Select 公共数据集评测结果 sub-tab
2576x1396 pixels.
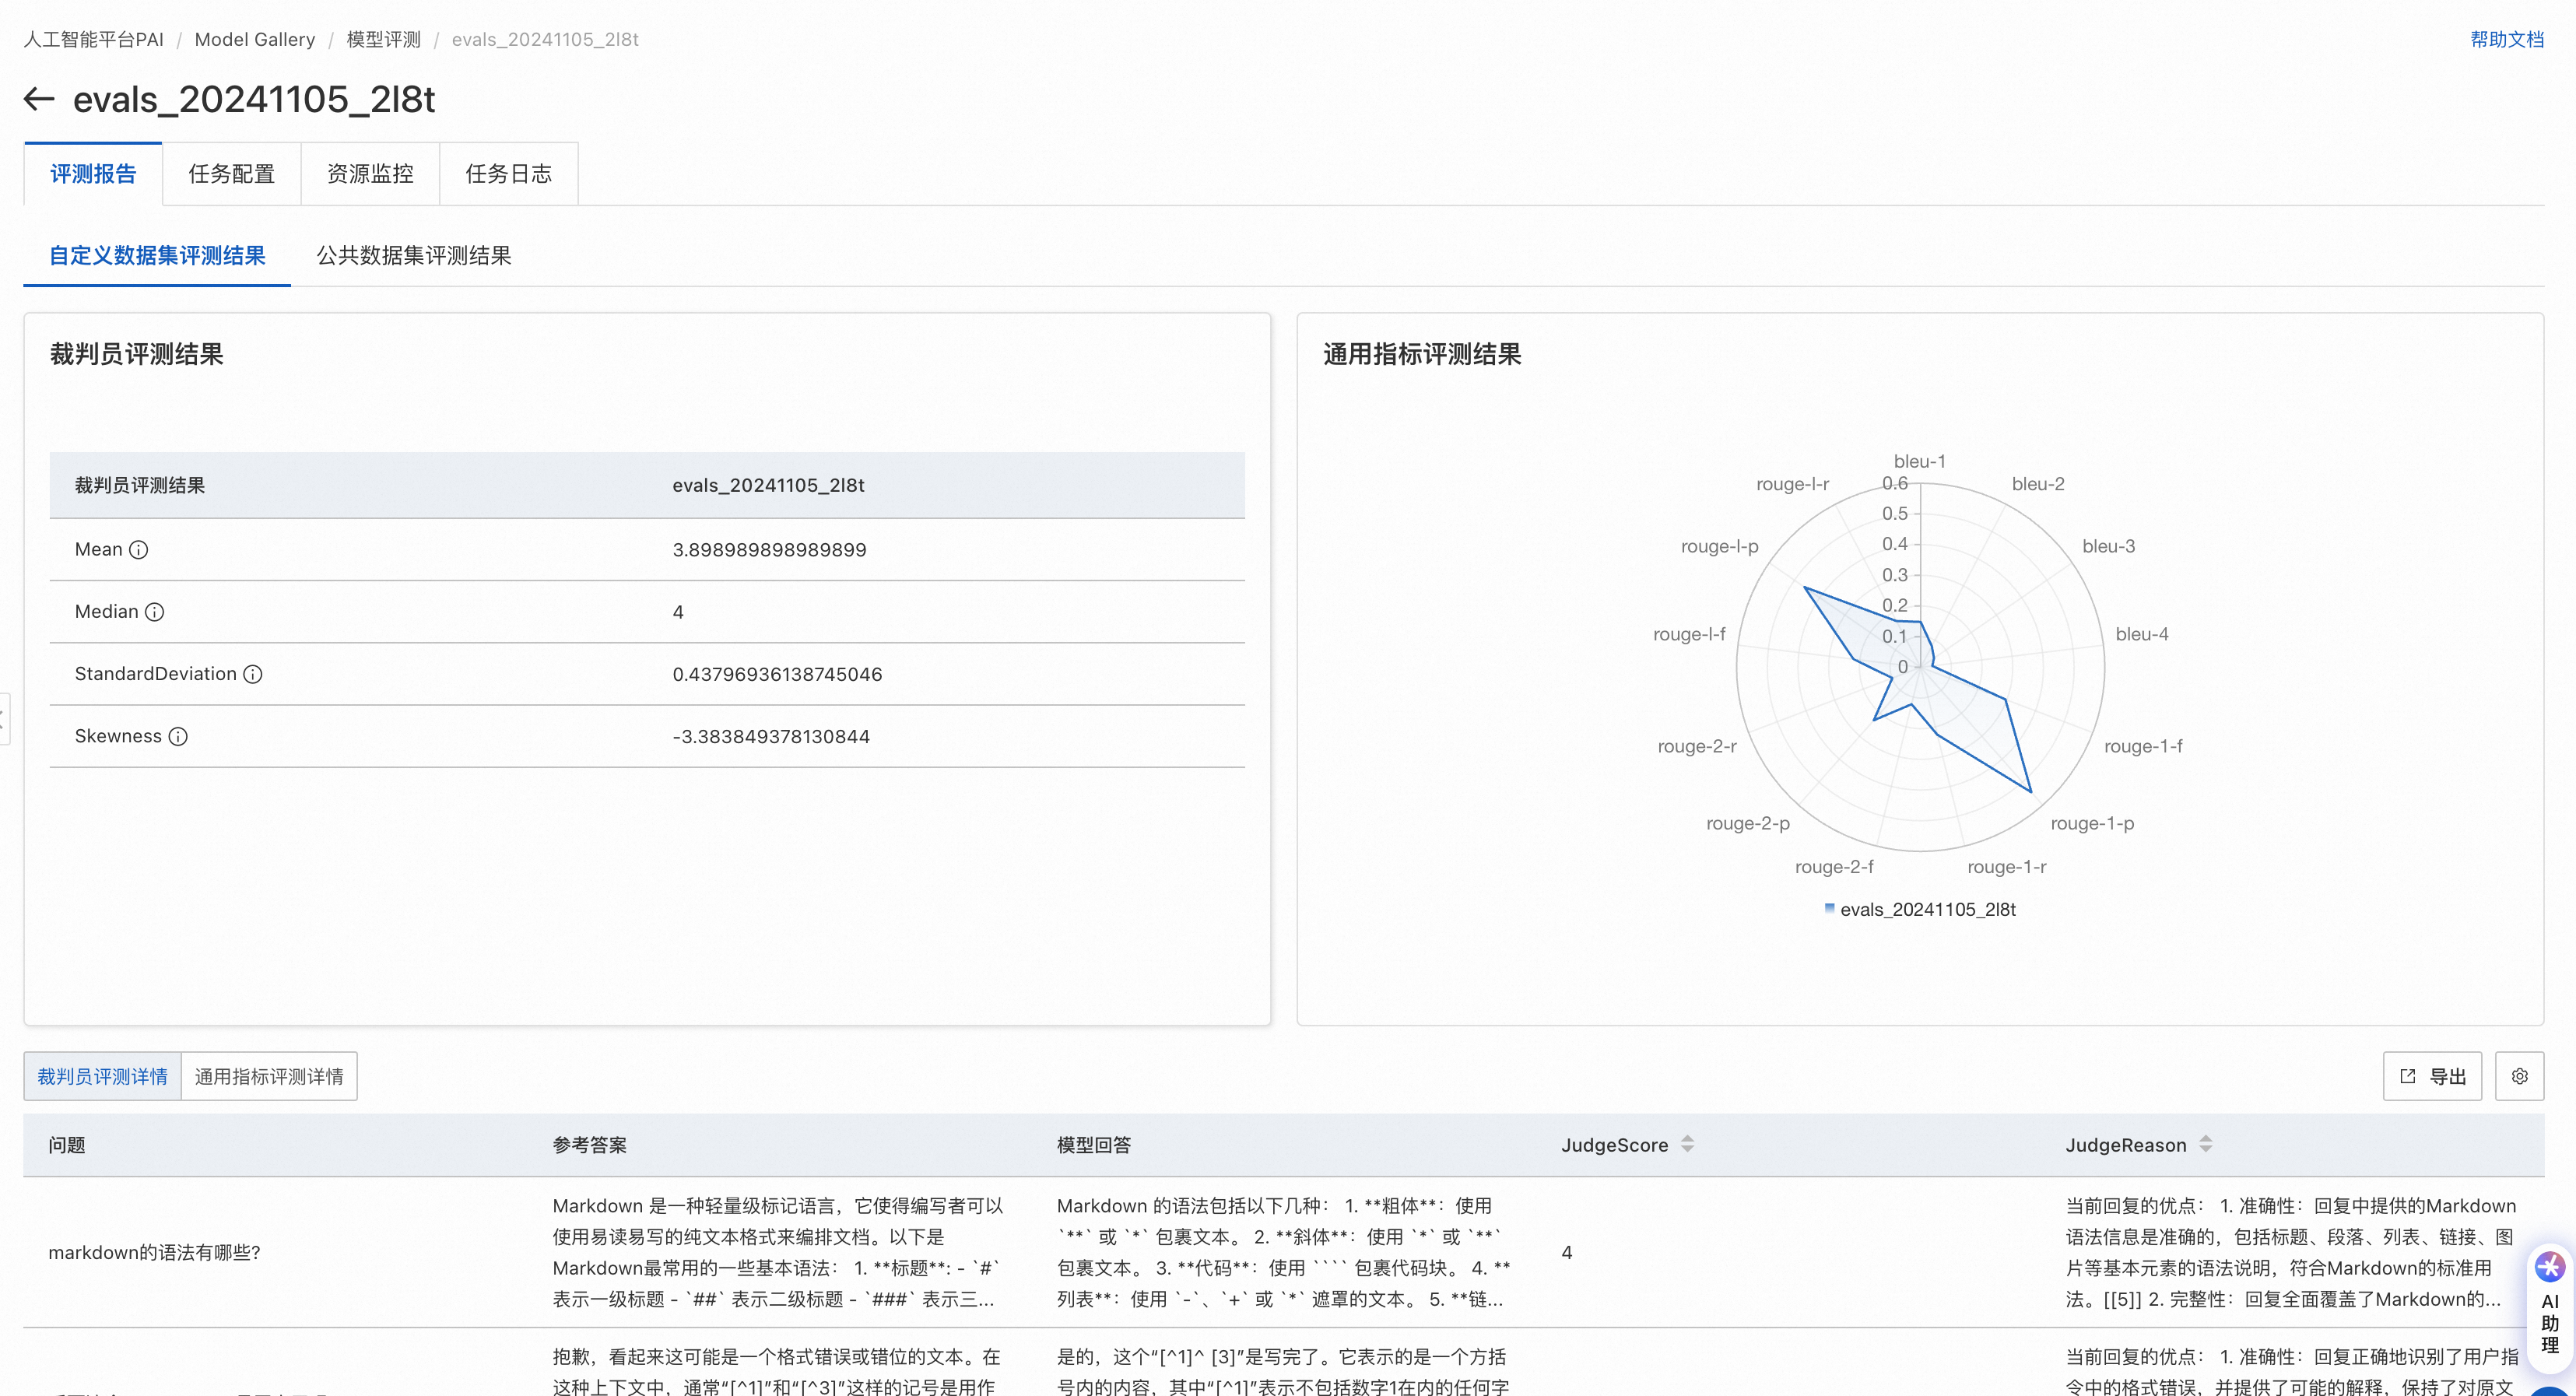coord(414,256)
